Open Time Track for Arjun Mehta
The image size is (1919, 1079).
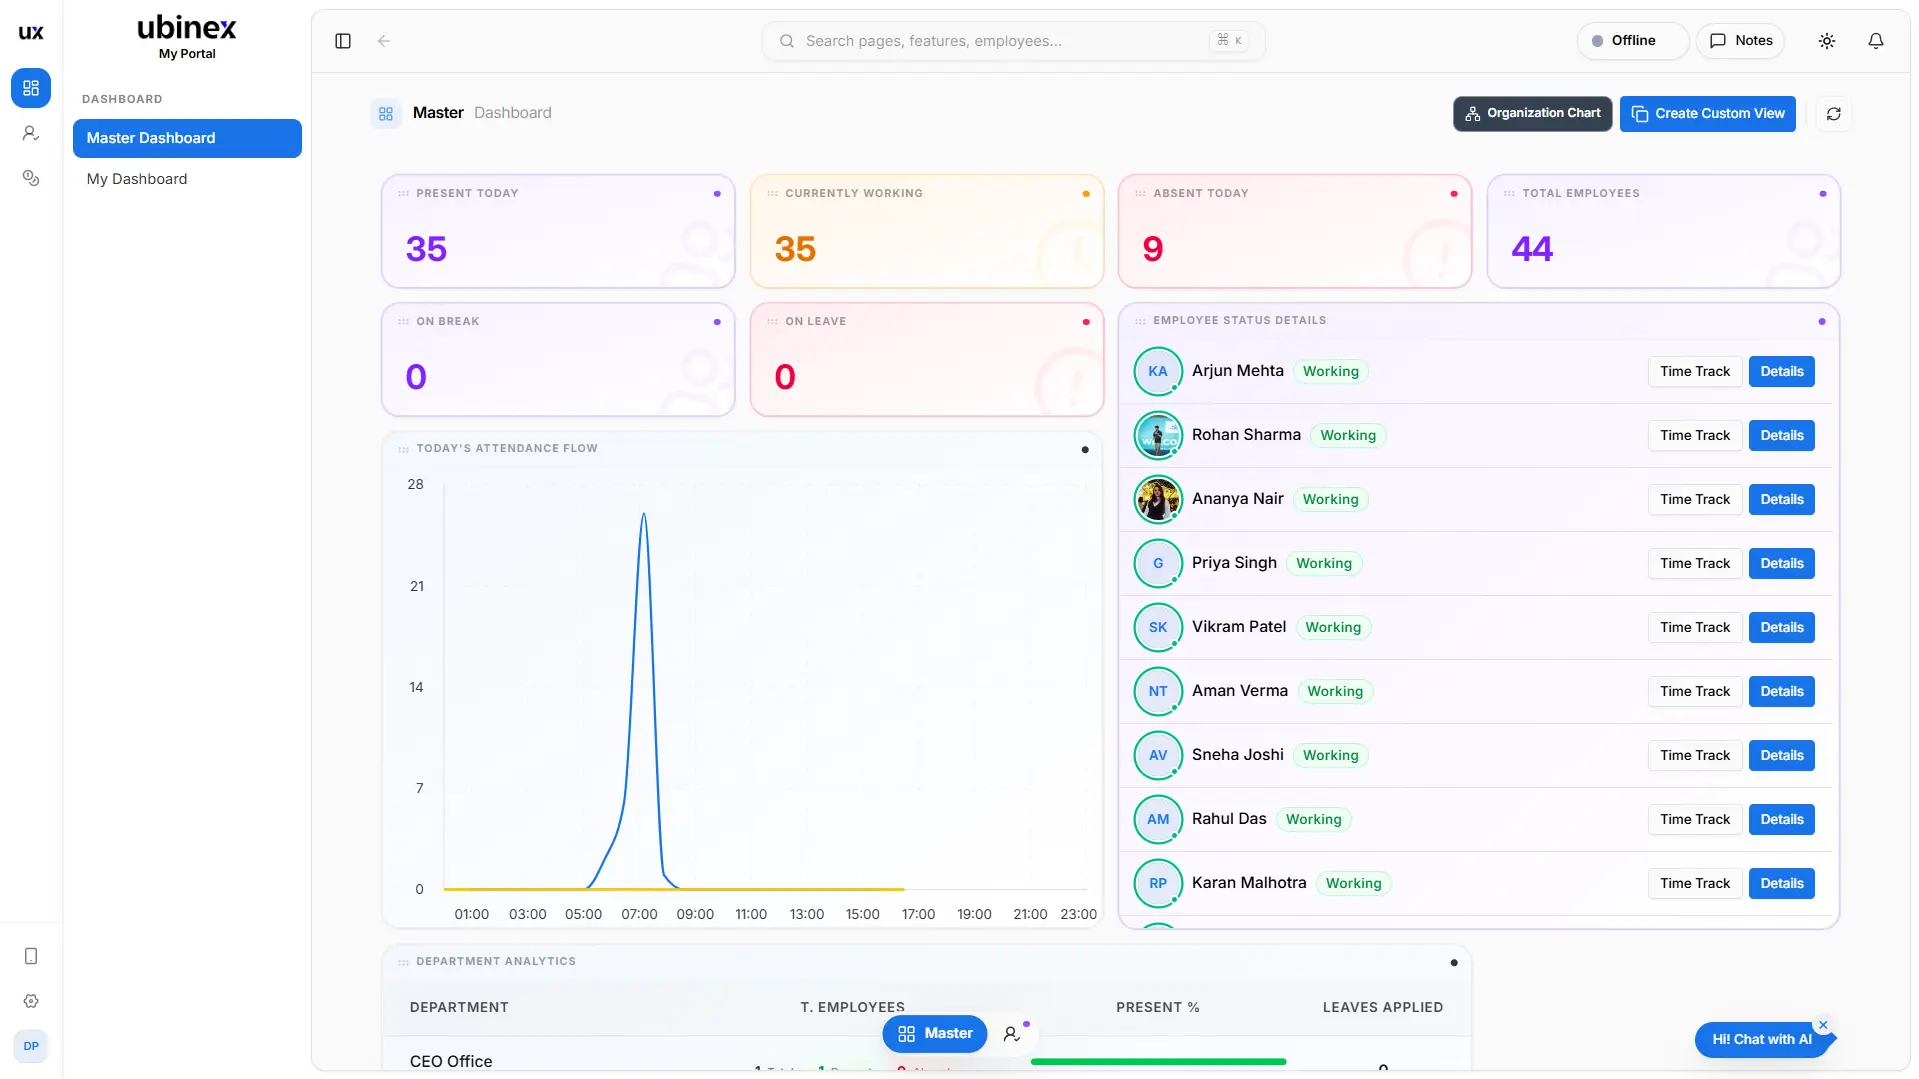pyautogui.click(x=1695, y=372)
